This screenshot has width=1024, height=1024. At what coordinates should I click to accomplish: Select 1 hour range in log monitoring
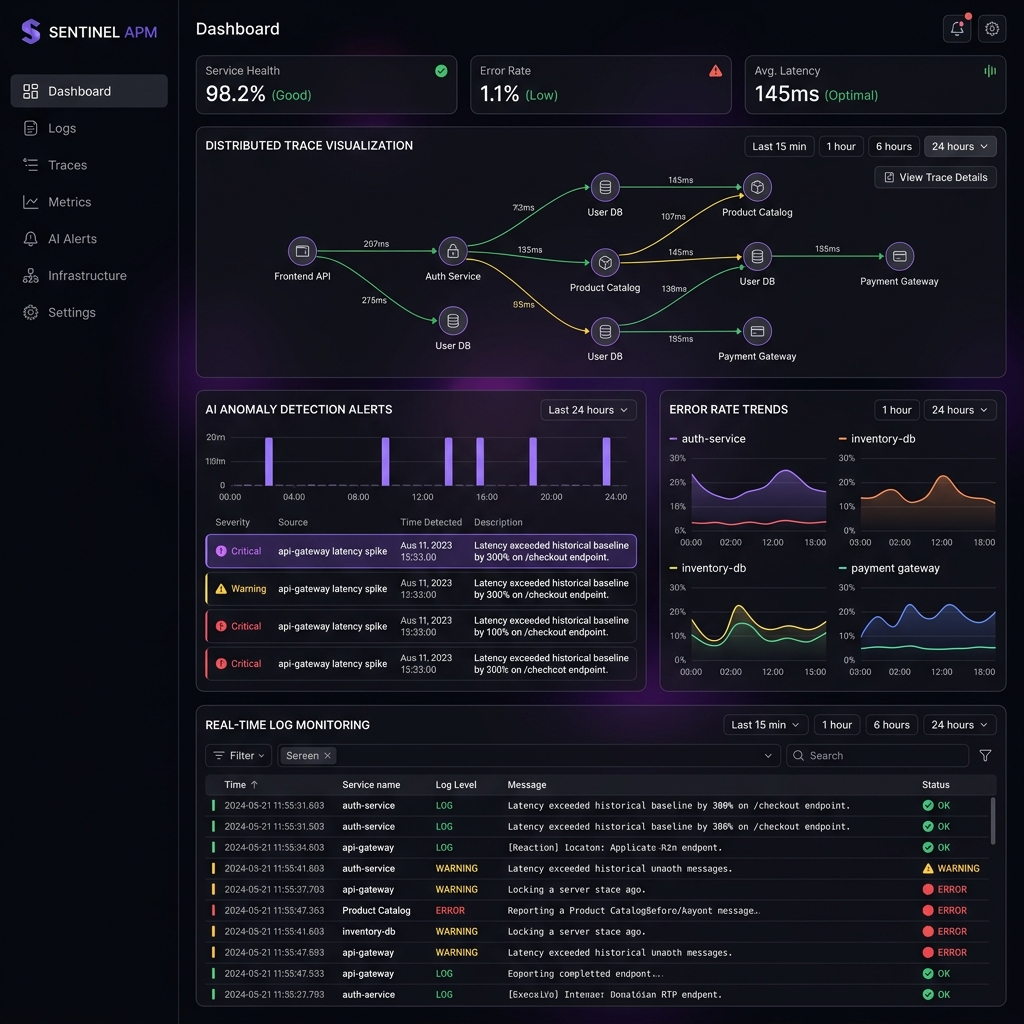click(x=837, y=725)
